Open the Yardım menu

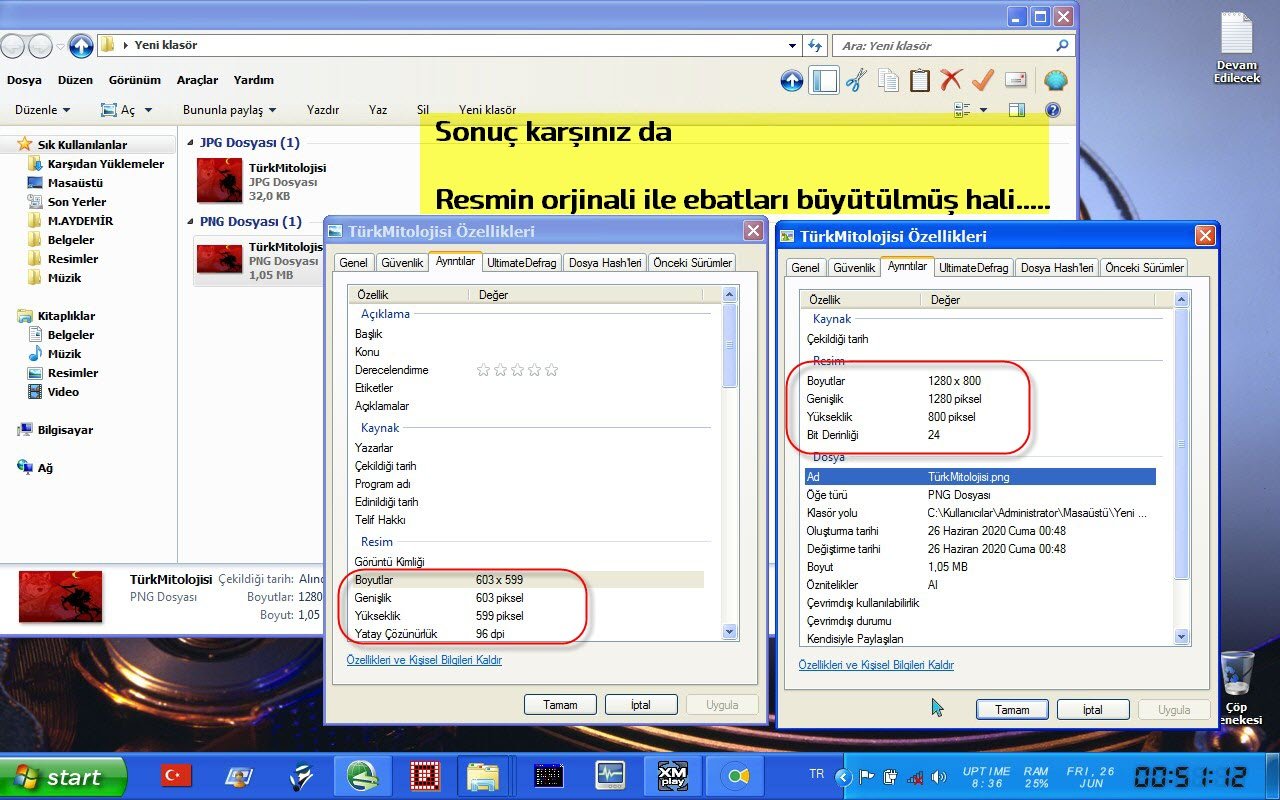[254, 80]
